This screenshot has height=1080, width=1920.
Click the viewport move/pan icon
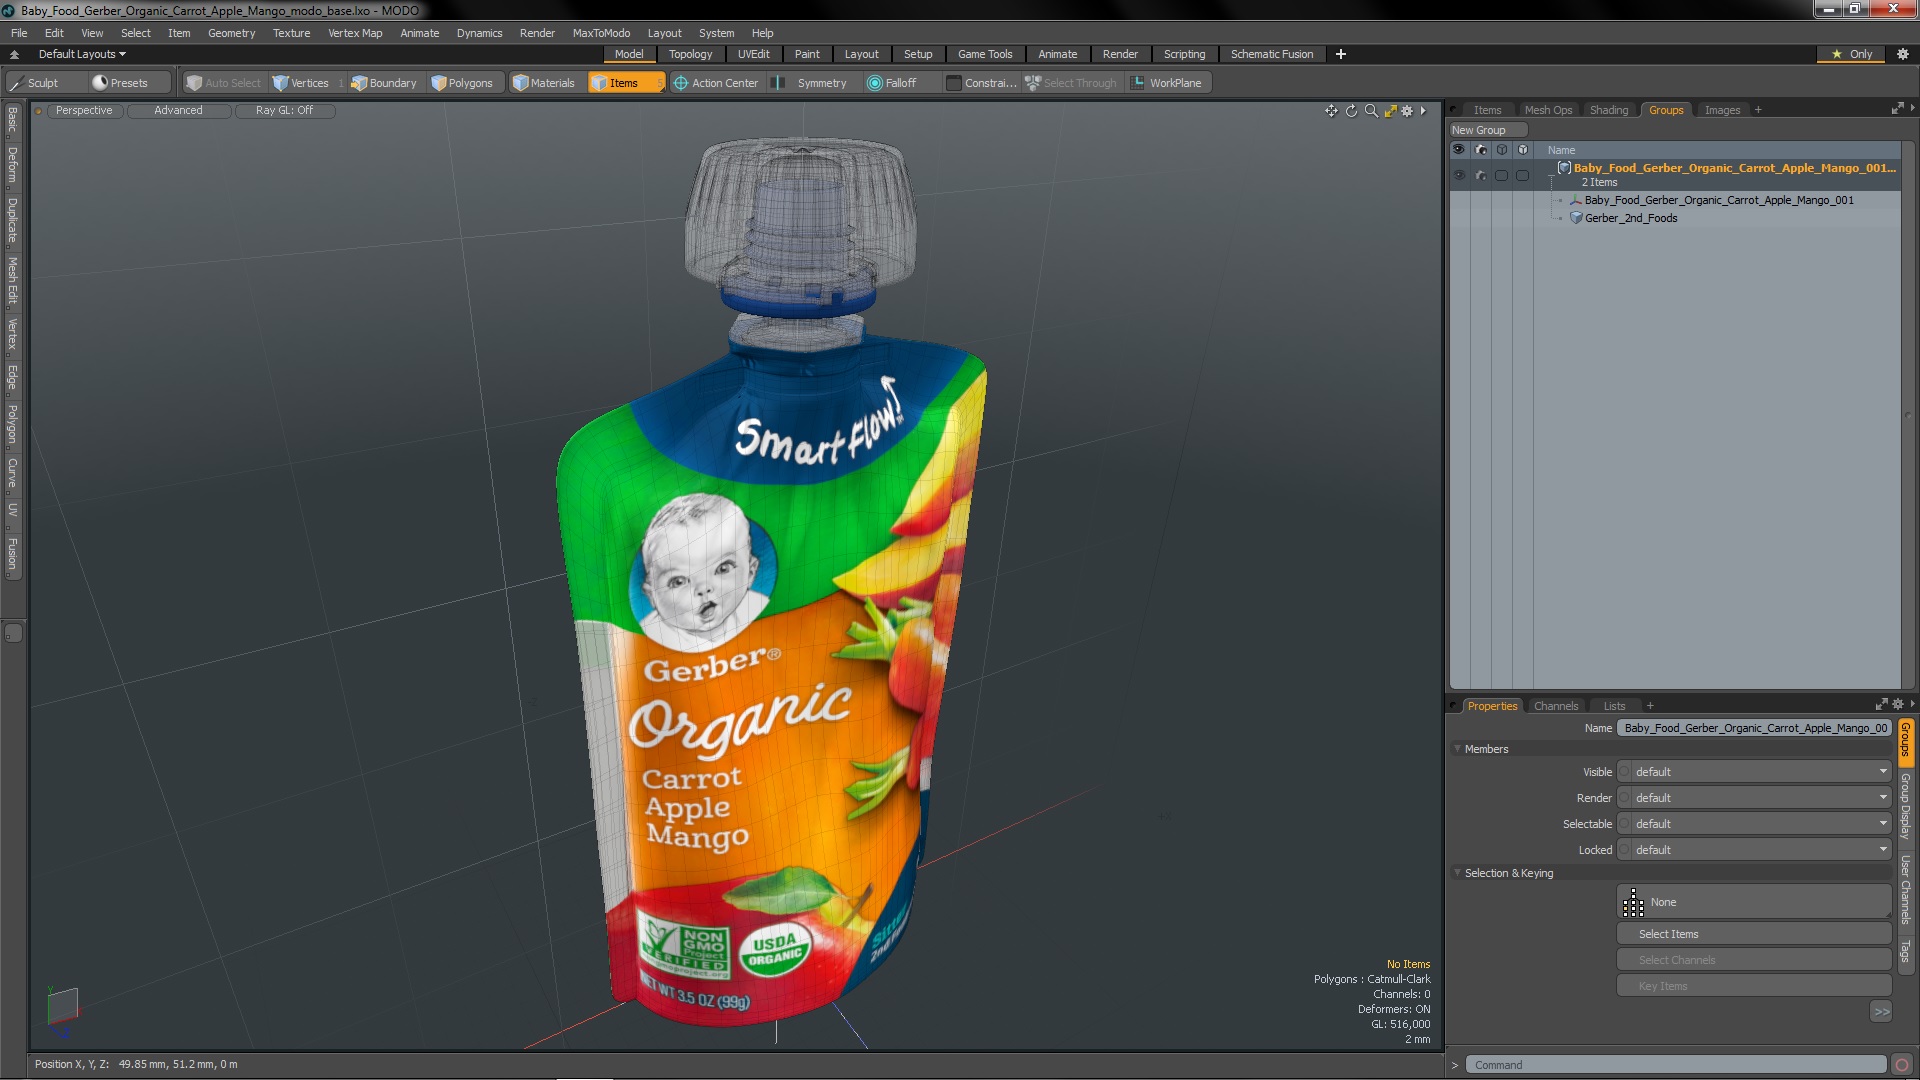tap(1331, 111)
